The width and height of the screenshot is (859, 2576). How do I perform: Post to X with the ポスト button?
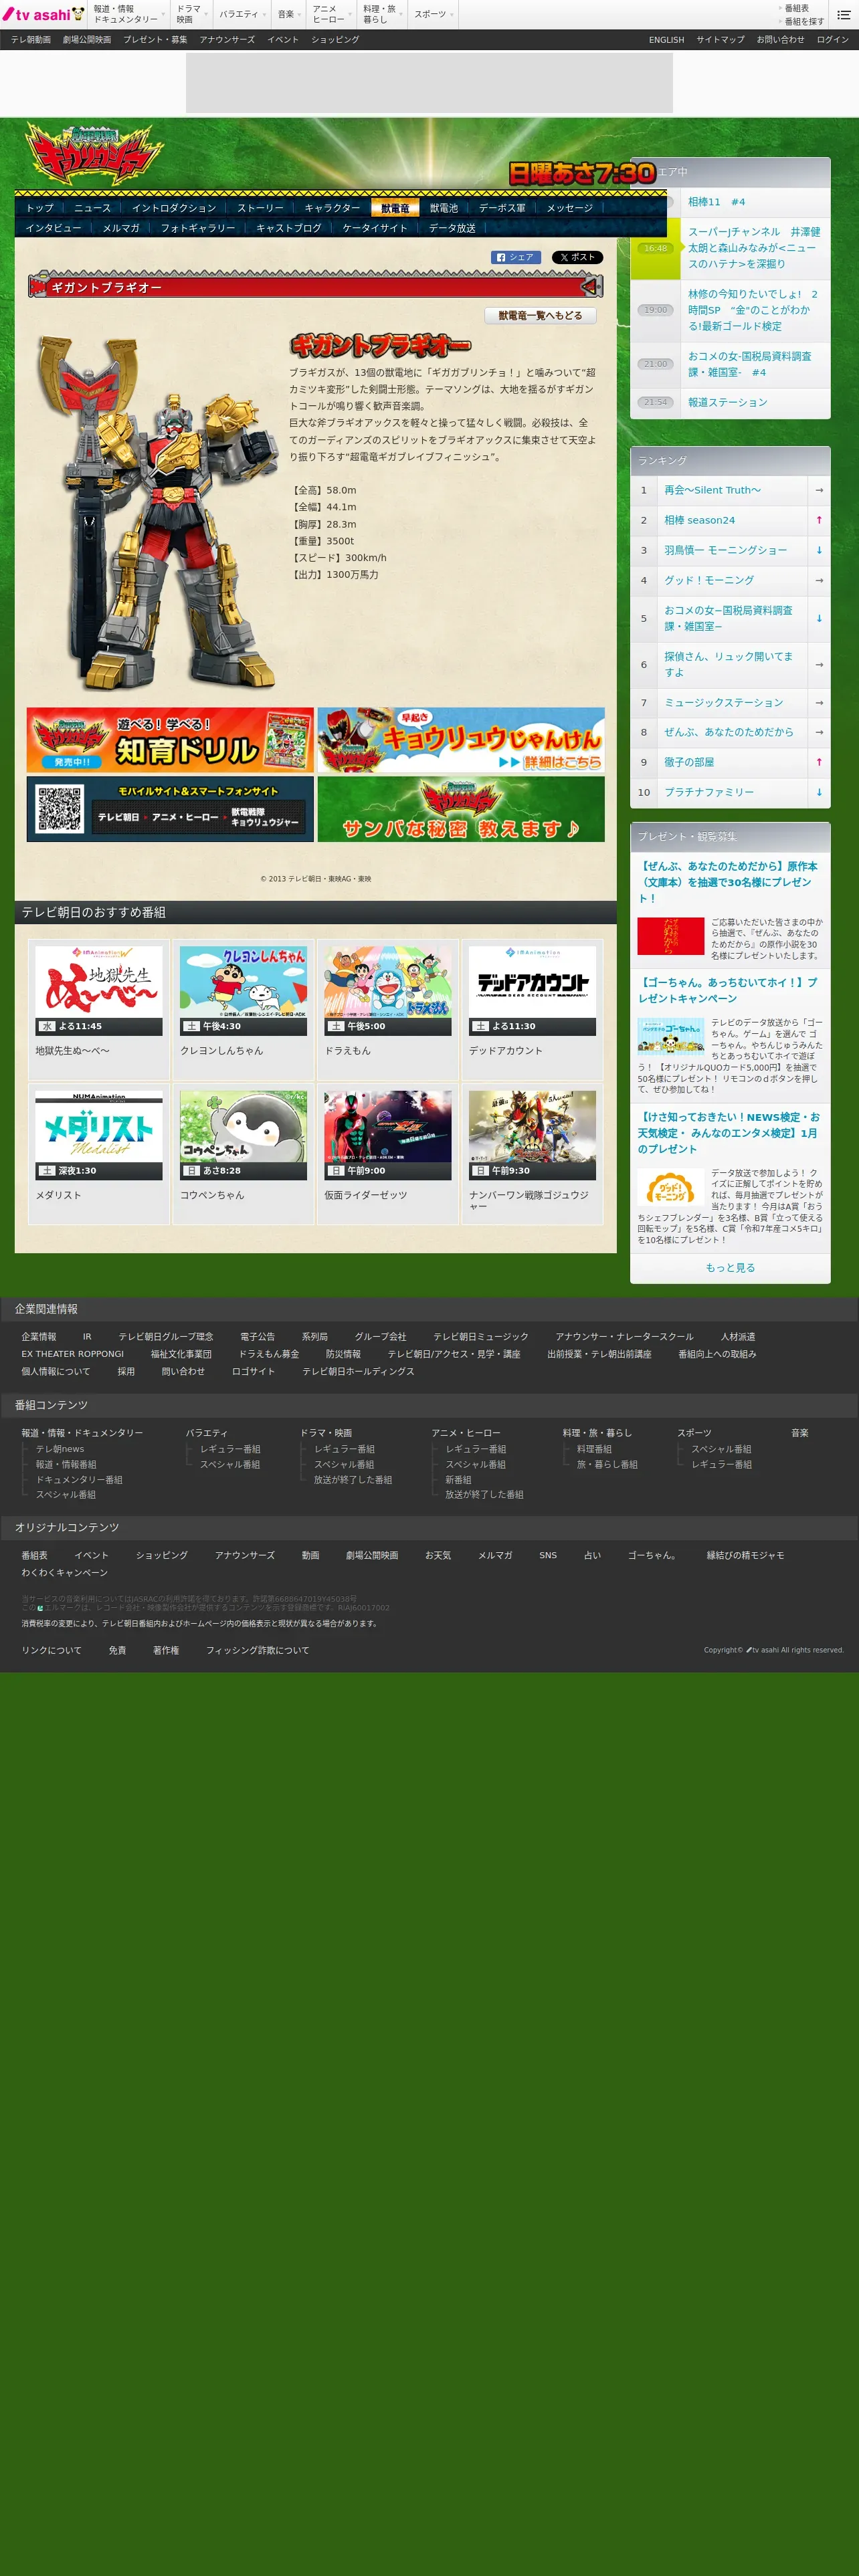577,257
